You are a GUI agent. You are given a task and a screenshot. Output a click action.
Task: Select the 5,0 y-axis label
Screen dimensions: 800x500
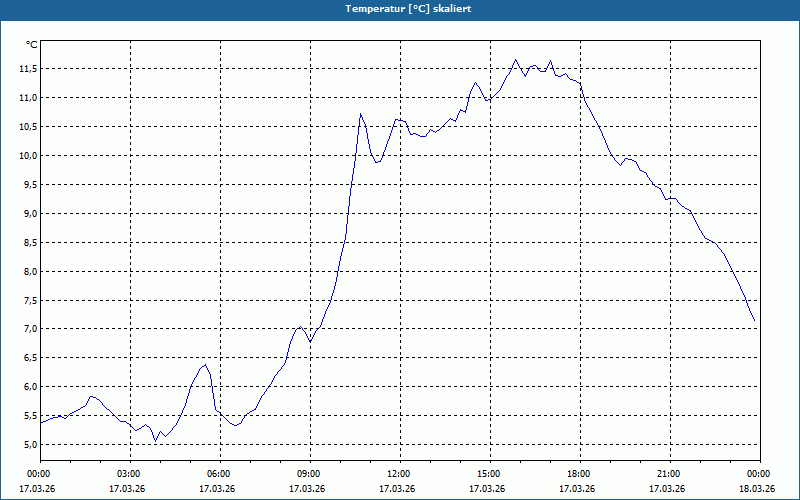point(30,445)
